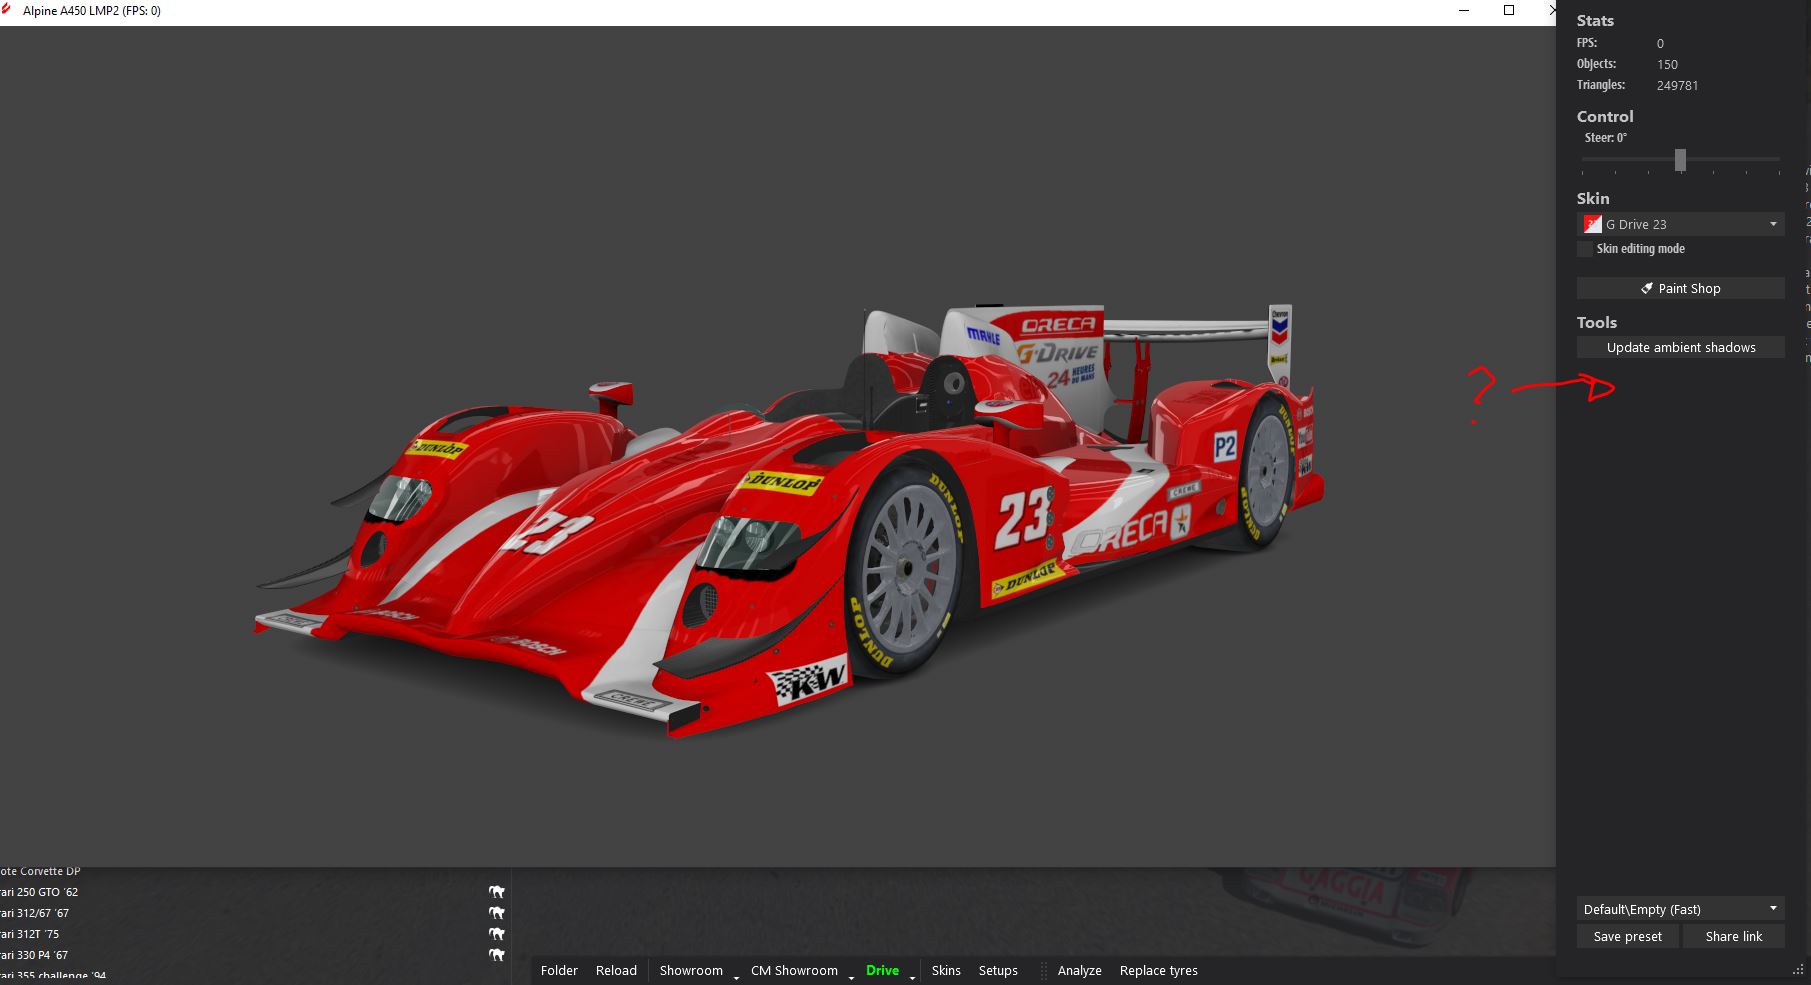
Task: Click Update ambient shadows
Action: [1680, 347]
